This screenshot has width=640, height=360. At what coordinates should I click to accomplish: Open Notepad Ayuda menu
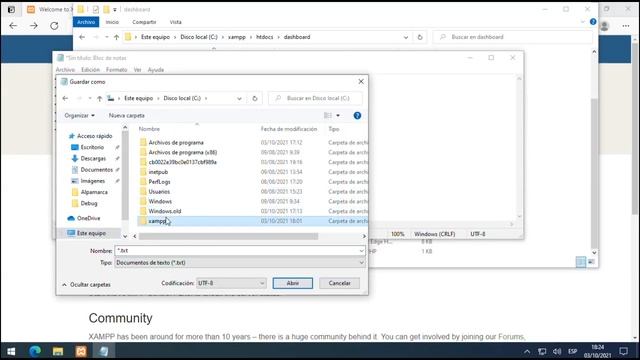pyautogui.click(x=156, y=70)
